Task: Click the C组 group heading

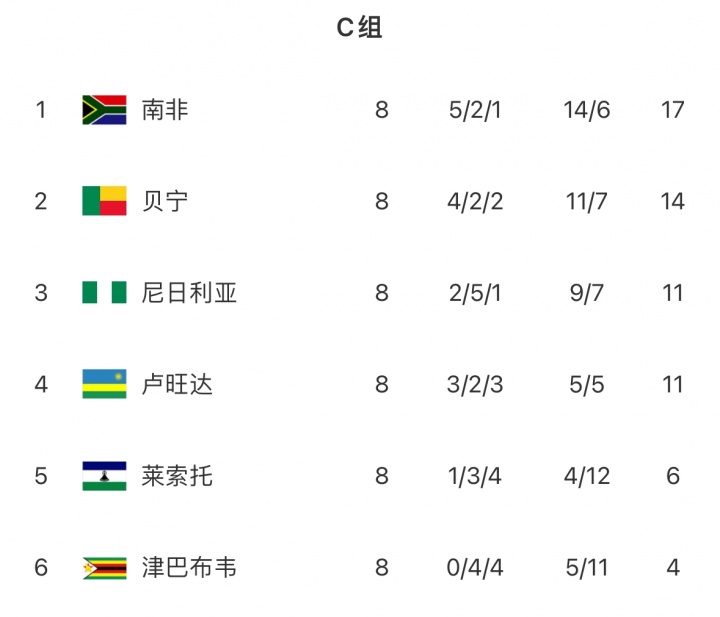Action: coord(359,28)
